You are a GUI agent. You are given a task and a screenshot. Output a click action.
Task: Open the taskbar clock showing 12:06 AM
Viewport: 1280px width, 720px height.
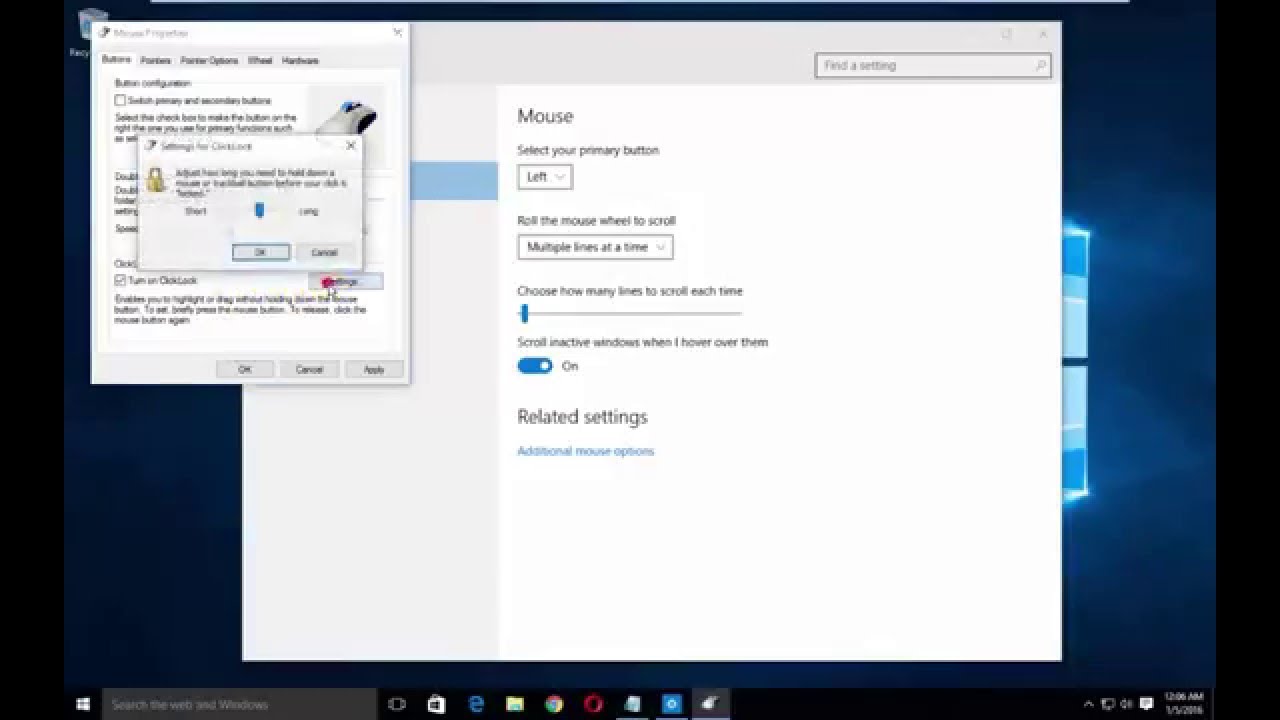1183,704
